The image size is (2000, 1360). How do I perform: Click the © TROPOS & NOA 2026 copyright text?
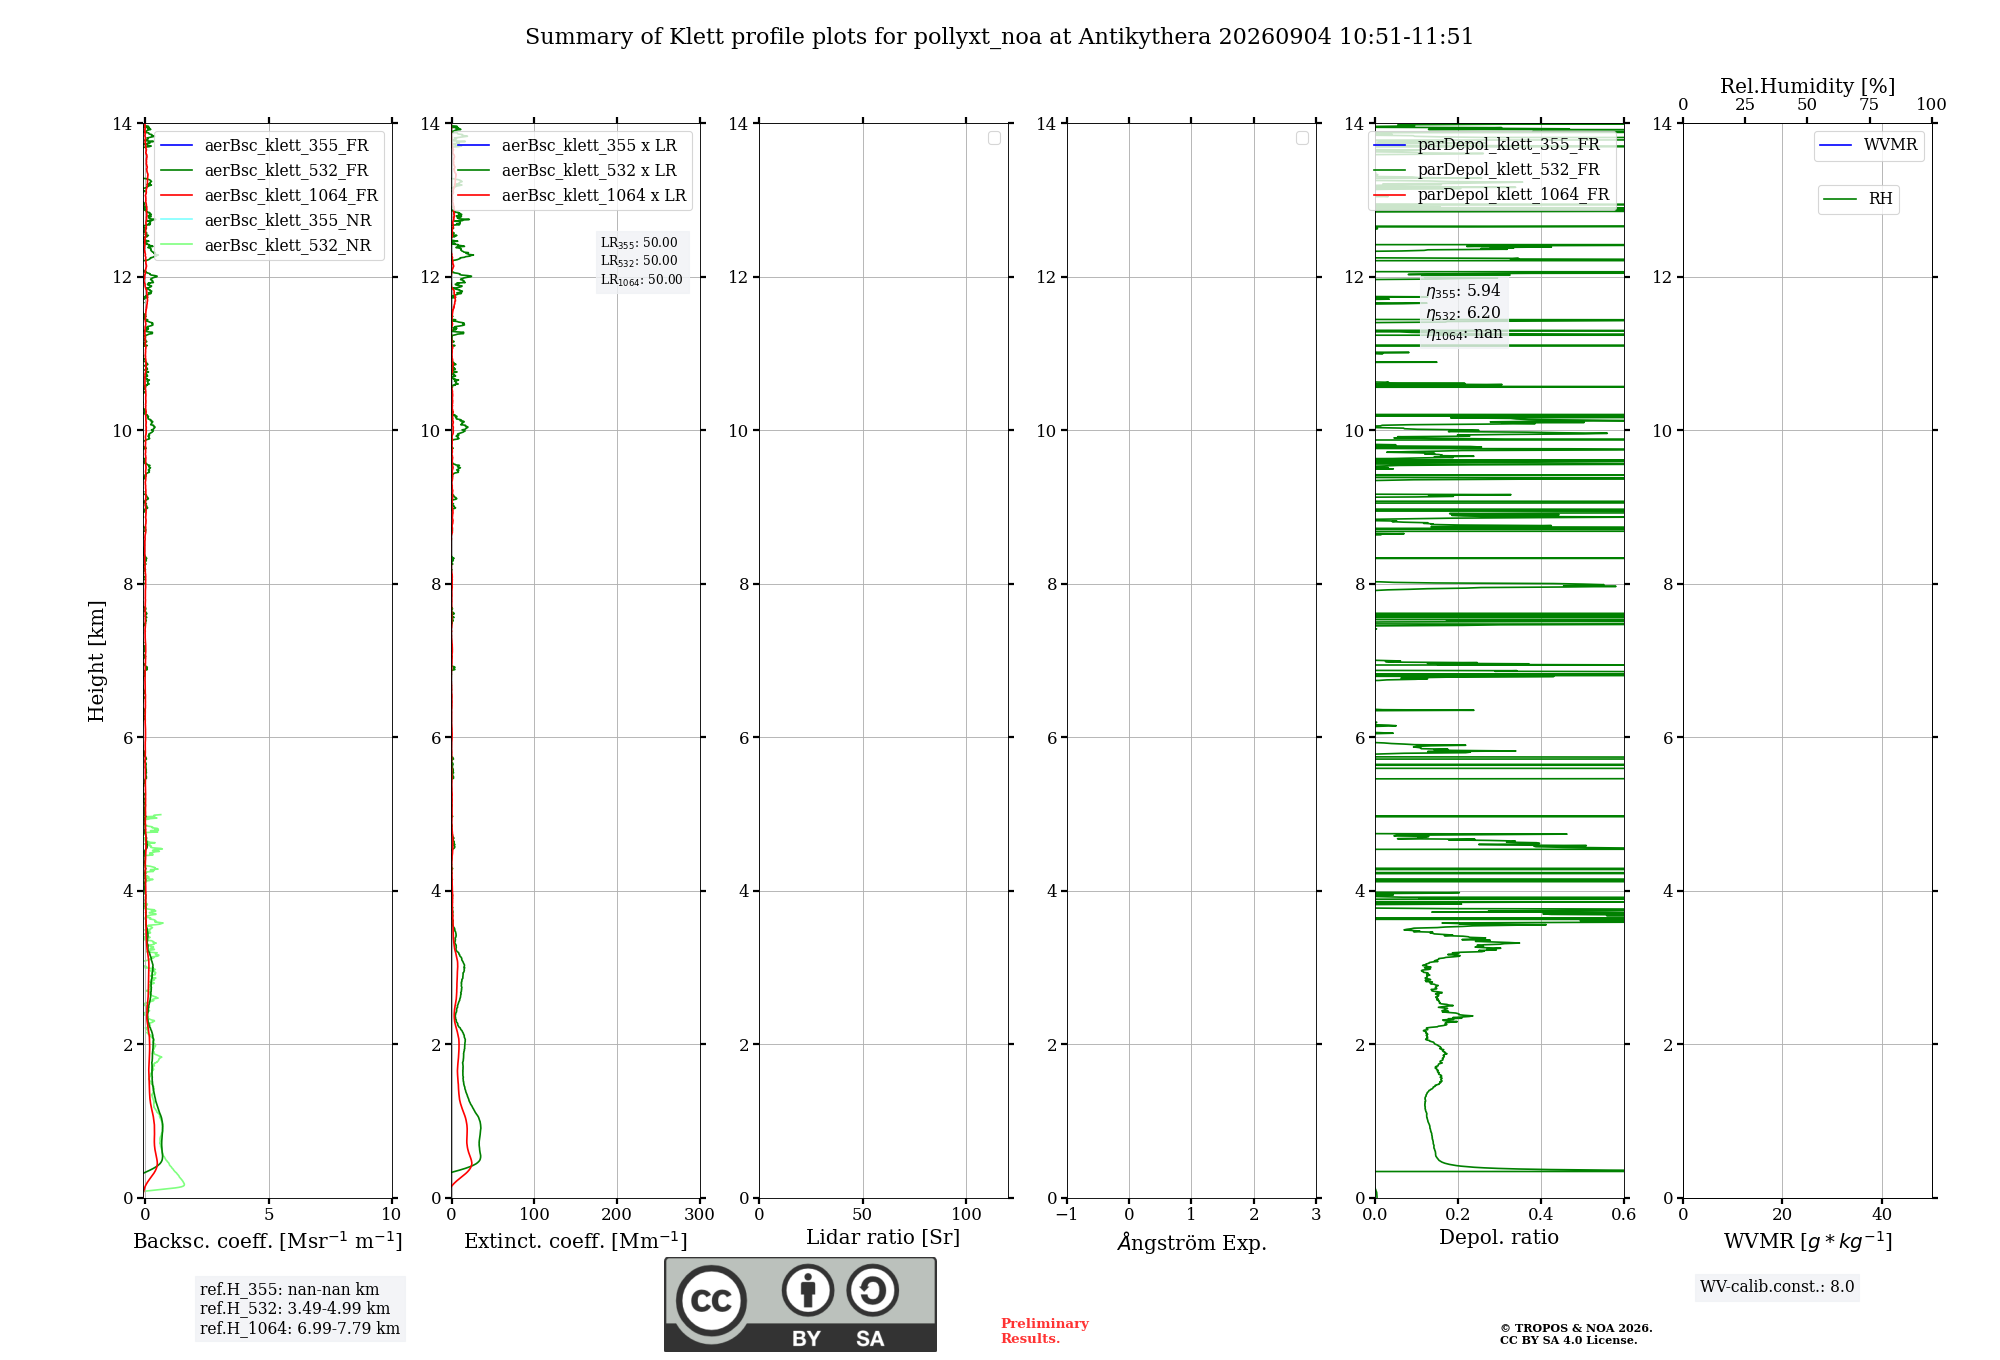(1576, 1329)
